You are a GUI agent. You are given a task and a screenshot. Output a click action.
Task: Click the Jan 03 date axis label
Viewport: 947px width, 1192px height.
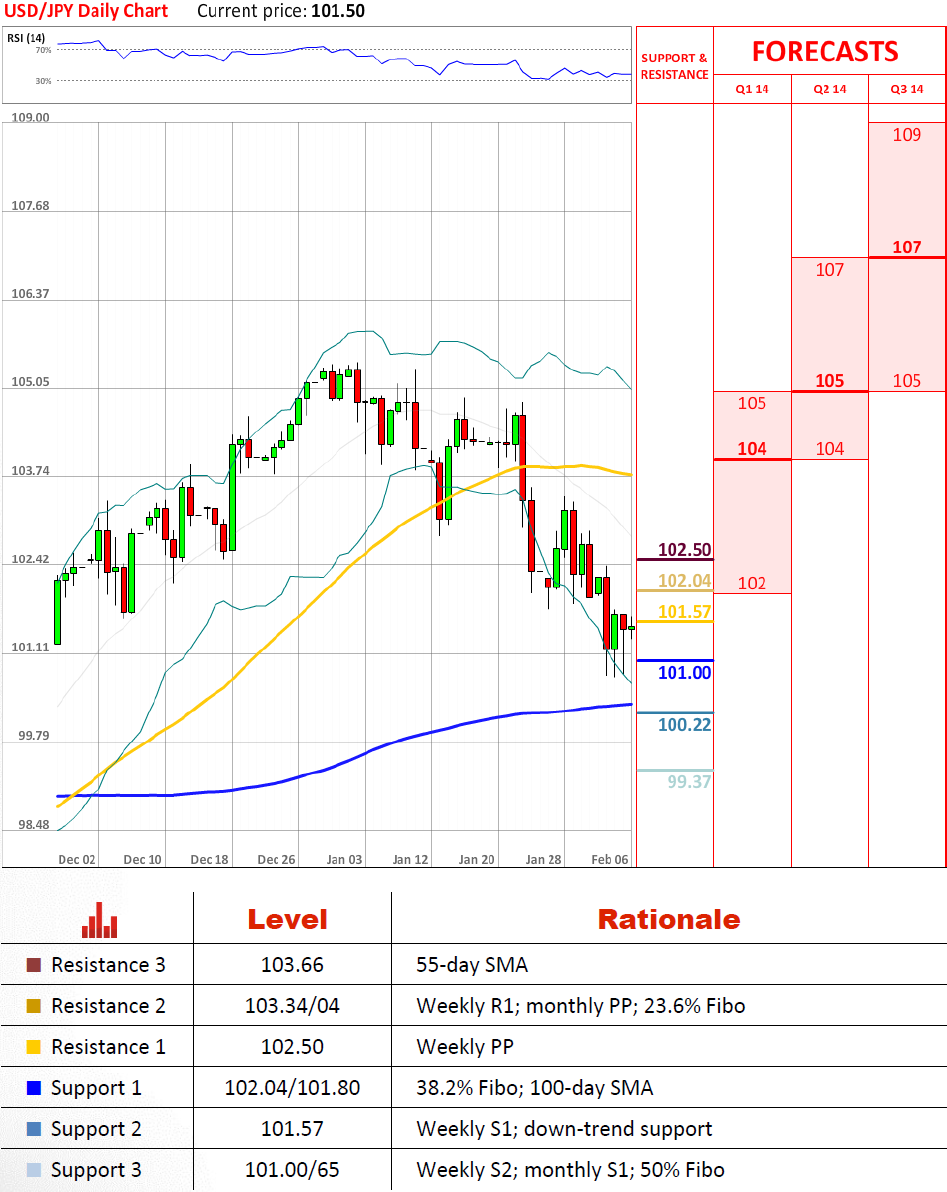tap(344, 860)
